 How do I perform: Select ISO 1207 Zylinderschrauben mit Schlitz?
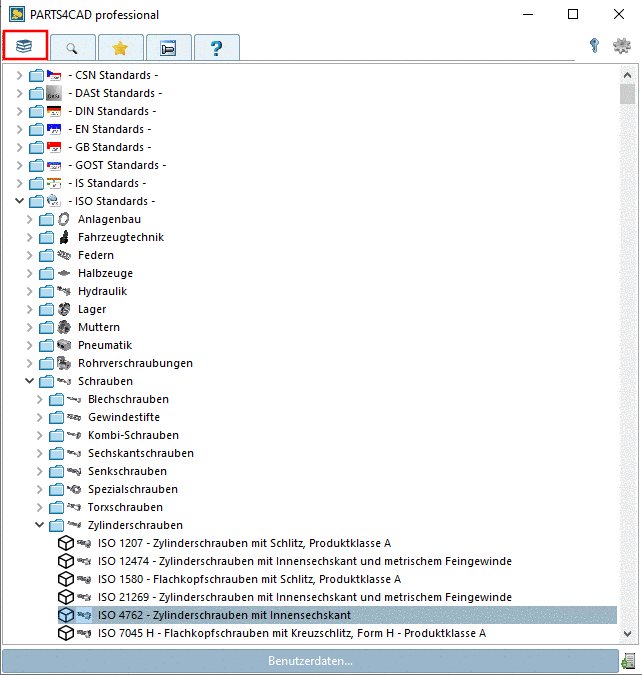(x=244, y=543)
